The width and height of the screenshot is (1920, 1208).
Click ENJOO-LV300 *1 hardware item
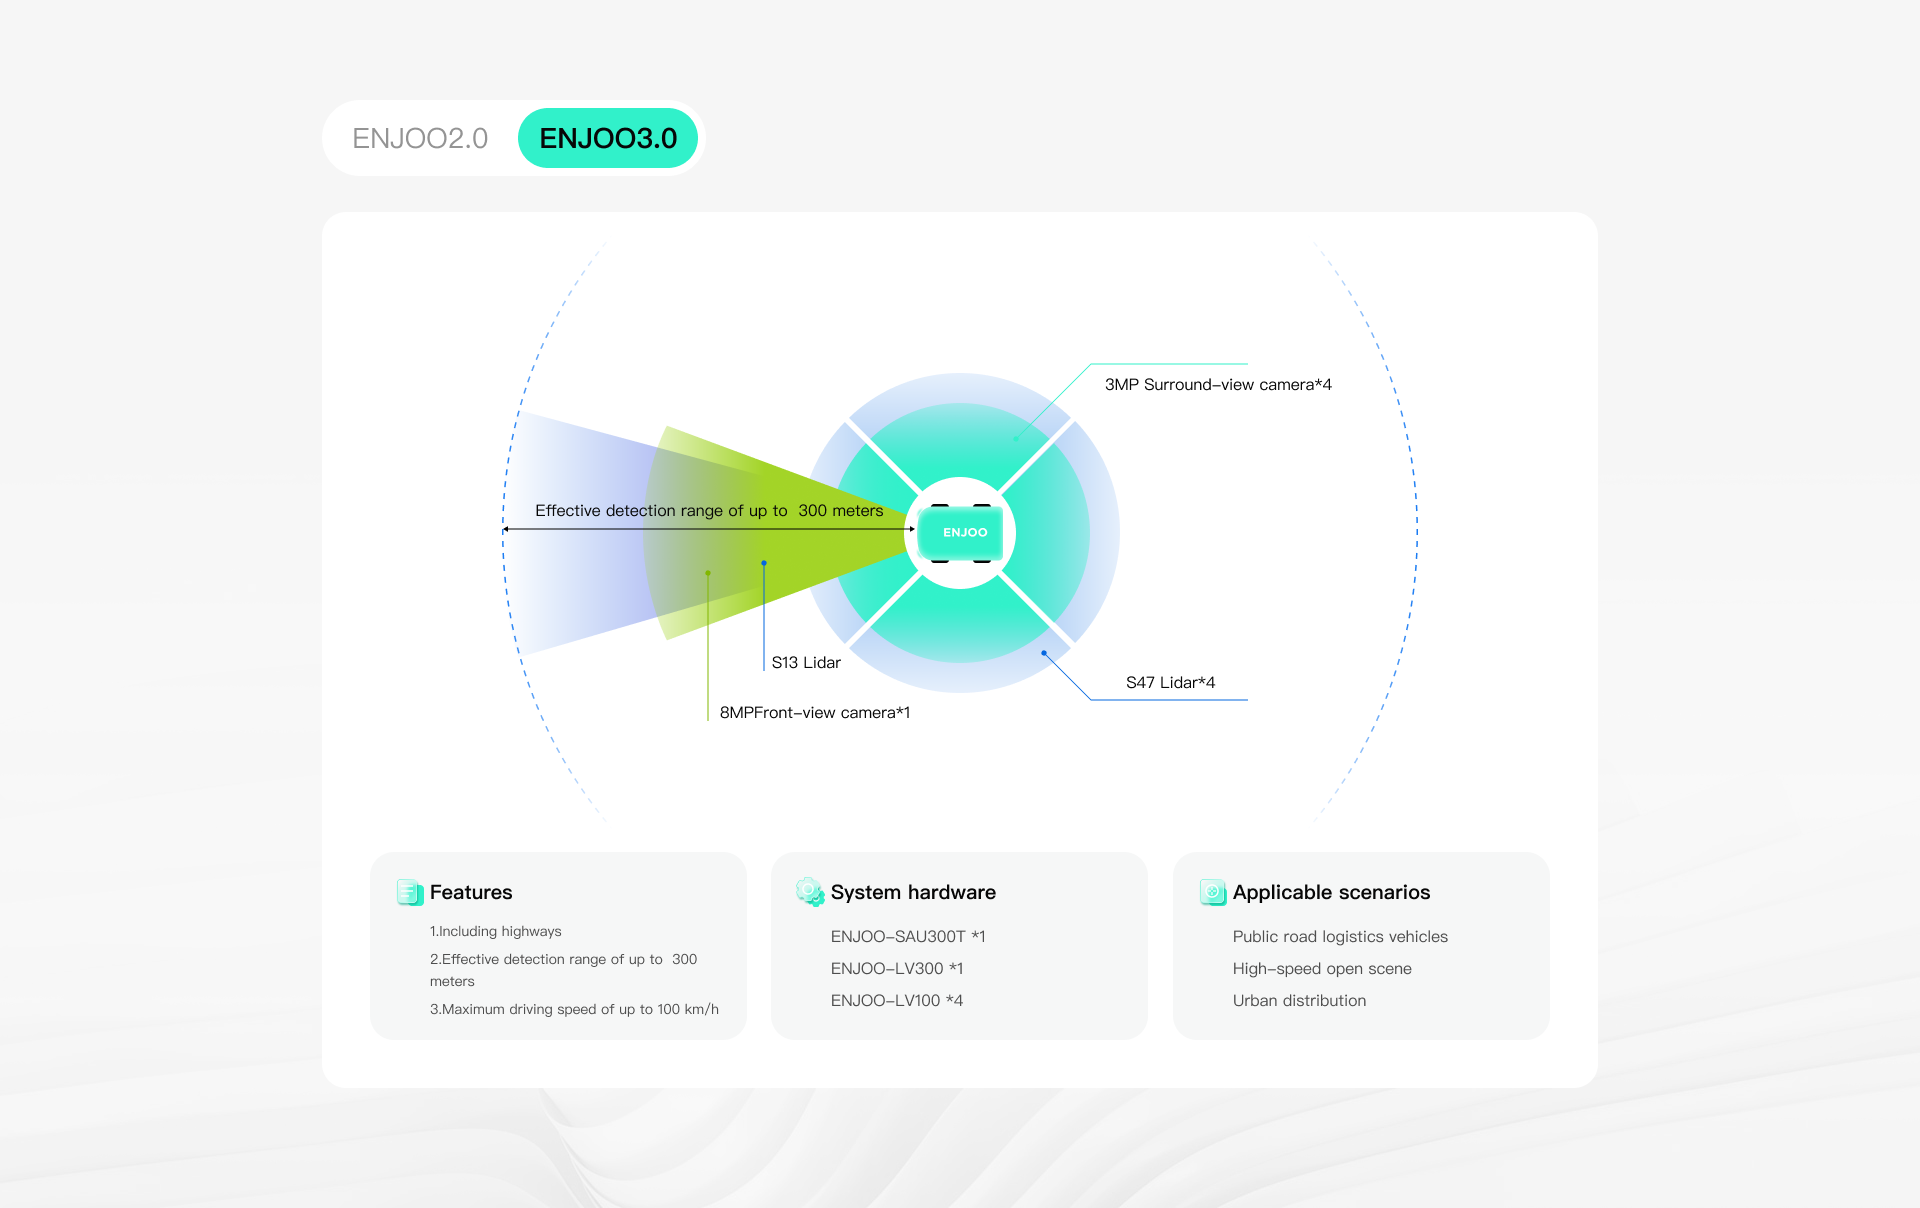pyautogui.click(x=897, y=969)
